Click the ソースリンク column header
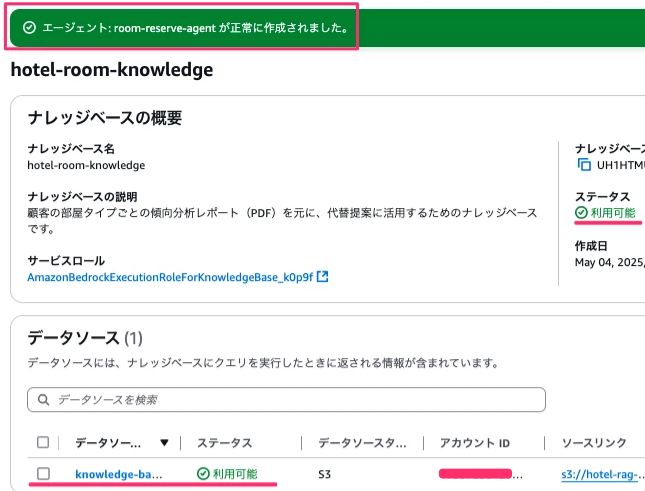This screenshot has width=645, height=491. [594, 443]
